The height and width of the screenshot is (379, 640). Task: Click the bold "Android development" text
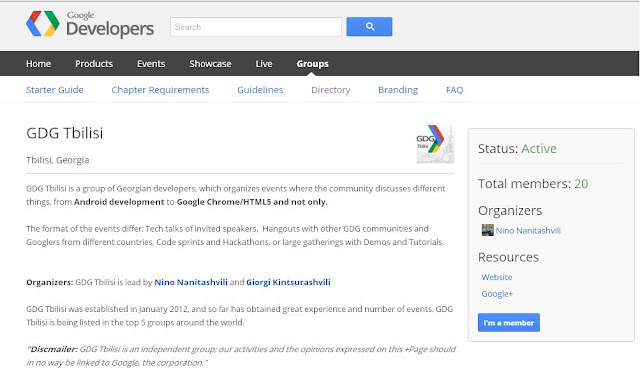[119, 202]
